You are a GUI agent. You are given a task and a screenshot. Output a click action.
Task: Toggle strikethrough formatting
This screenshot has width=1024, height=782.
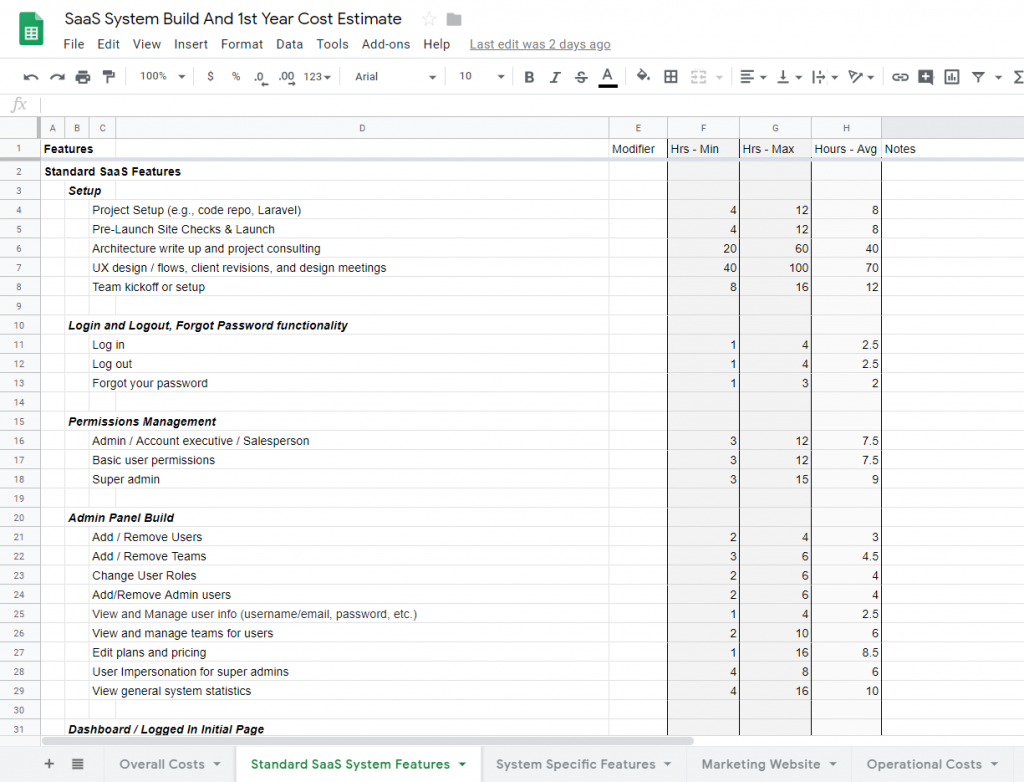[x=581, y=77]
